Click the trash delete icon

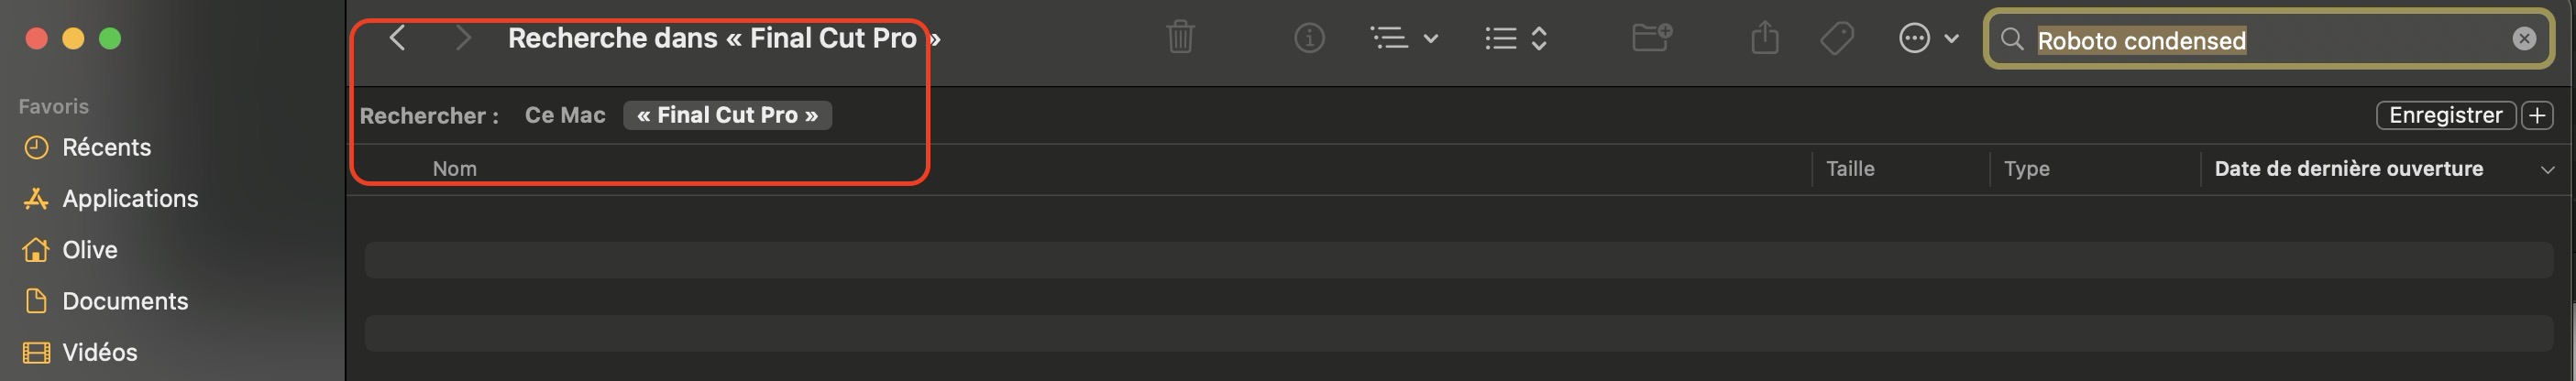1180,38
